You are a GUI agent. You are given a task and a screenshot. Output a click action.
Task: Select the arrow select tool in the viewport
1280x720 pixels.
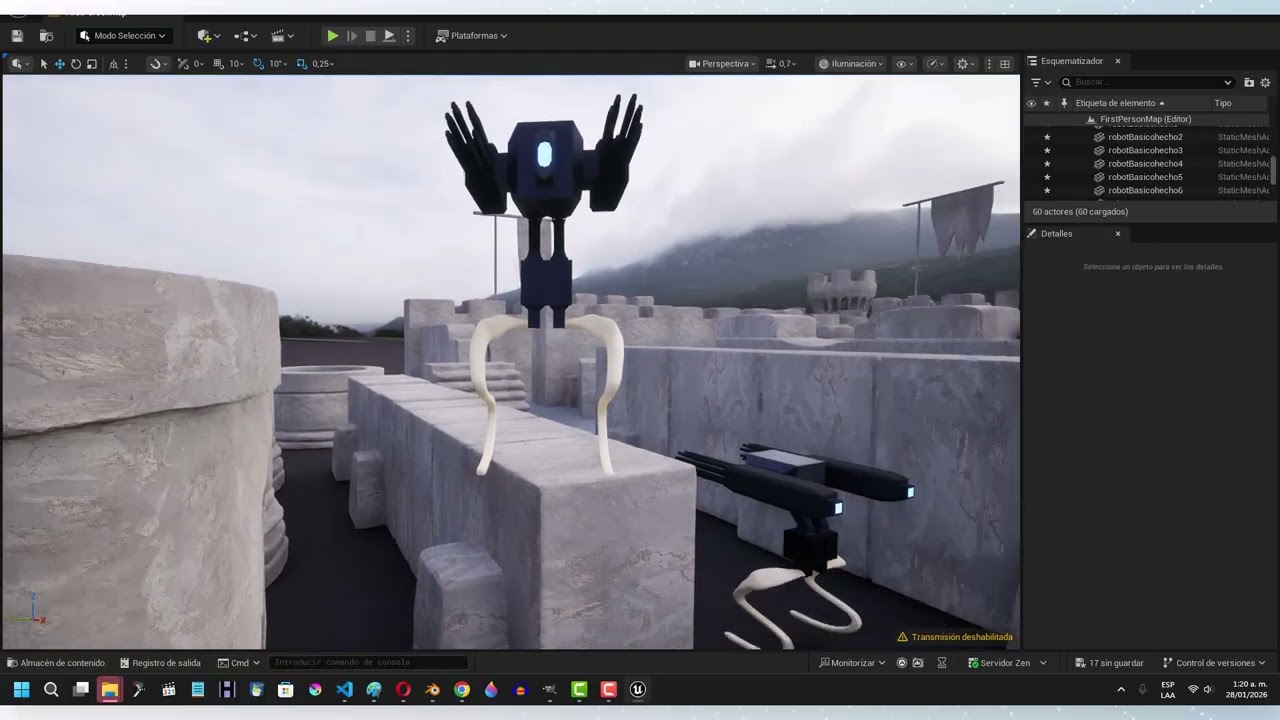[44, 64]
